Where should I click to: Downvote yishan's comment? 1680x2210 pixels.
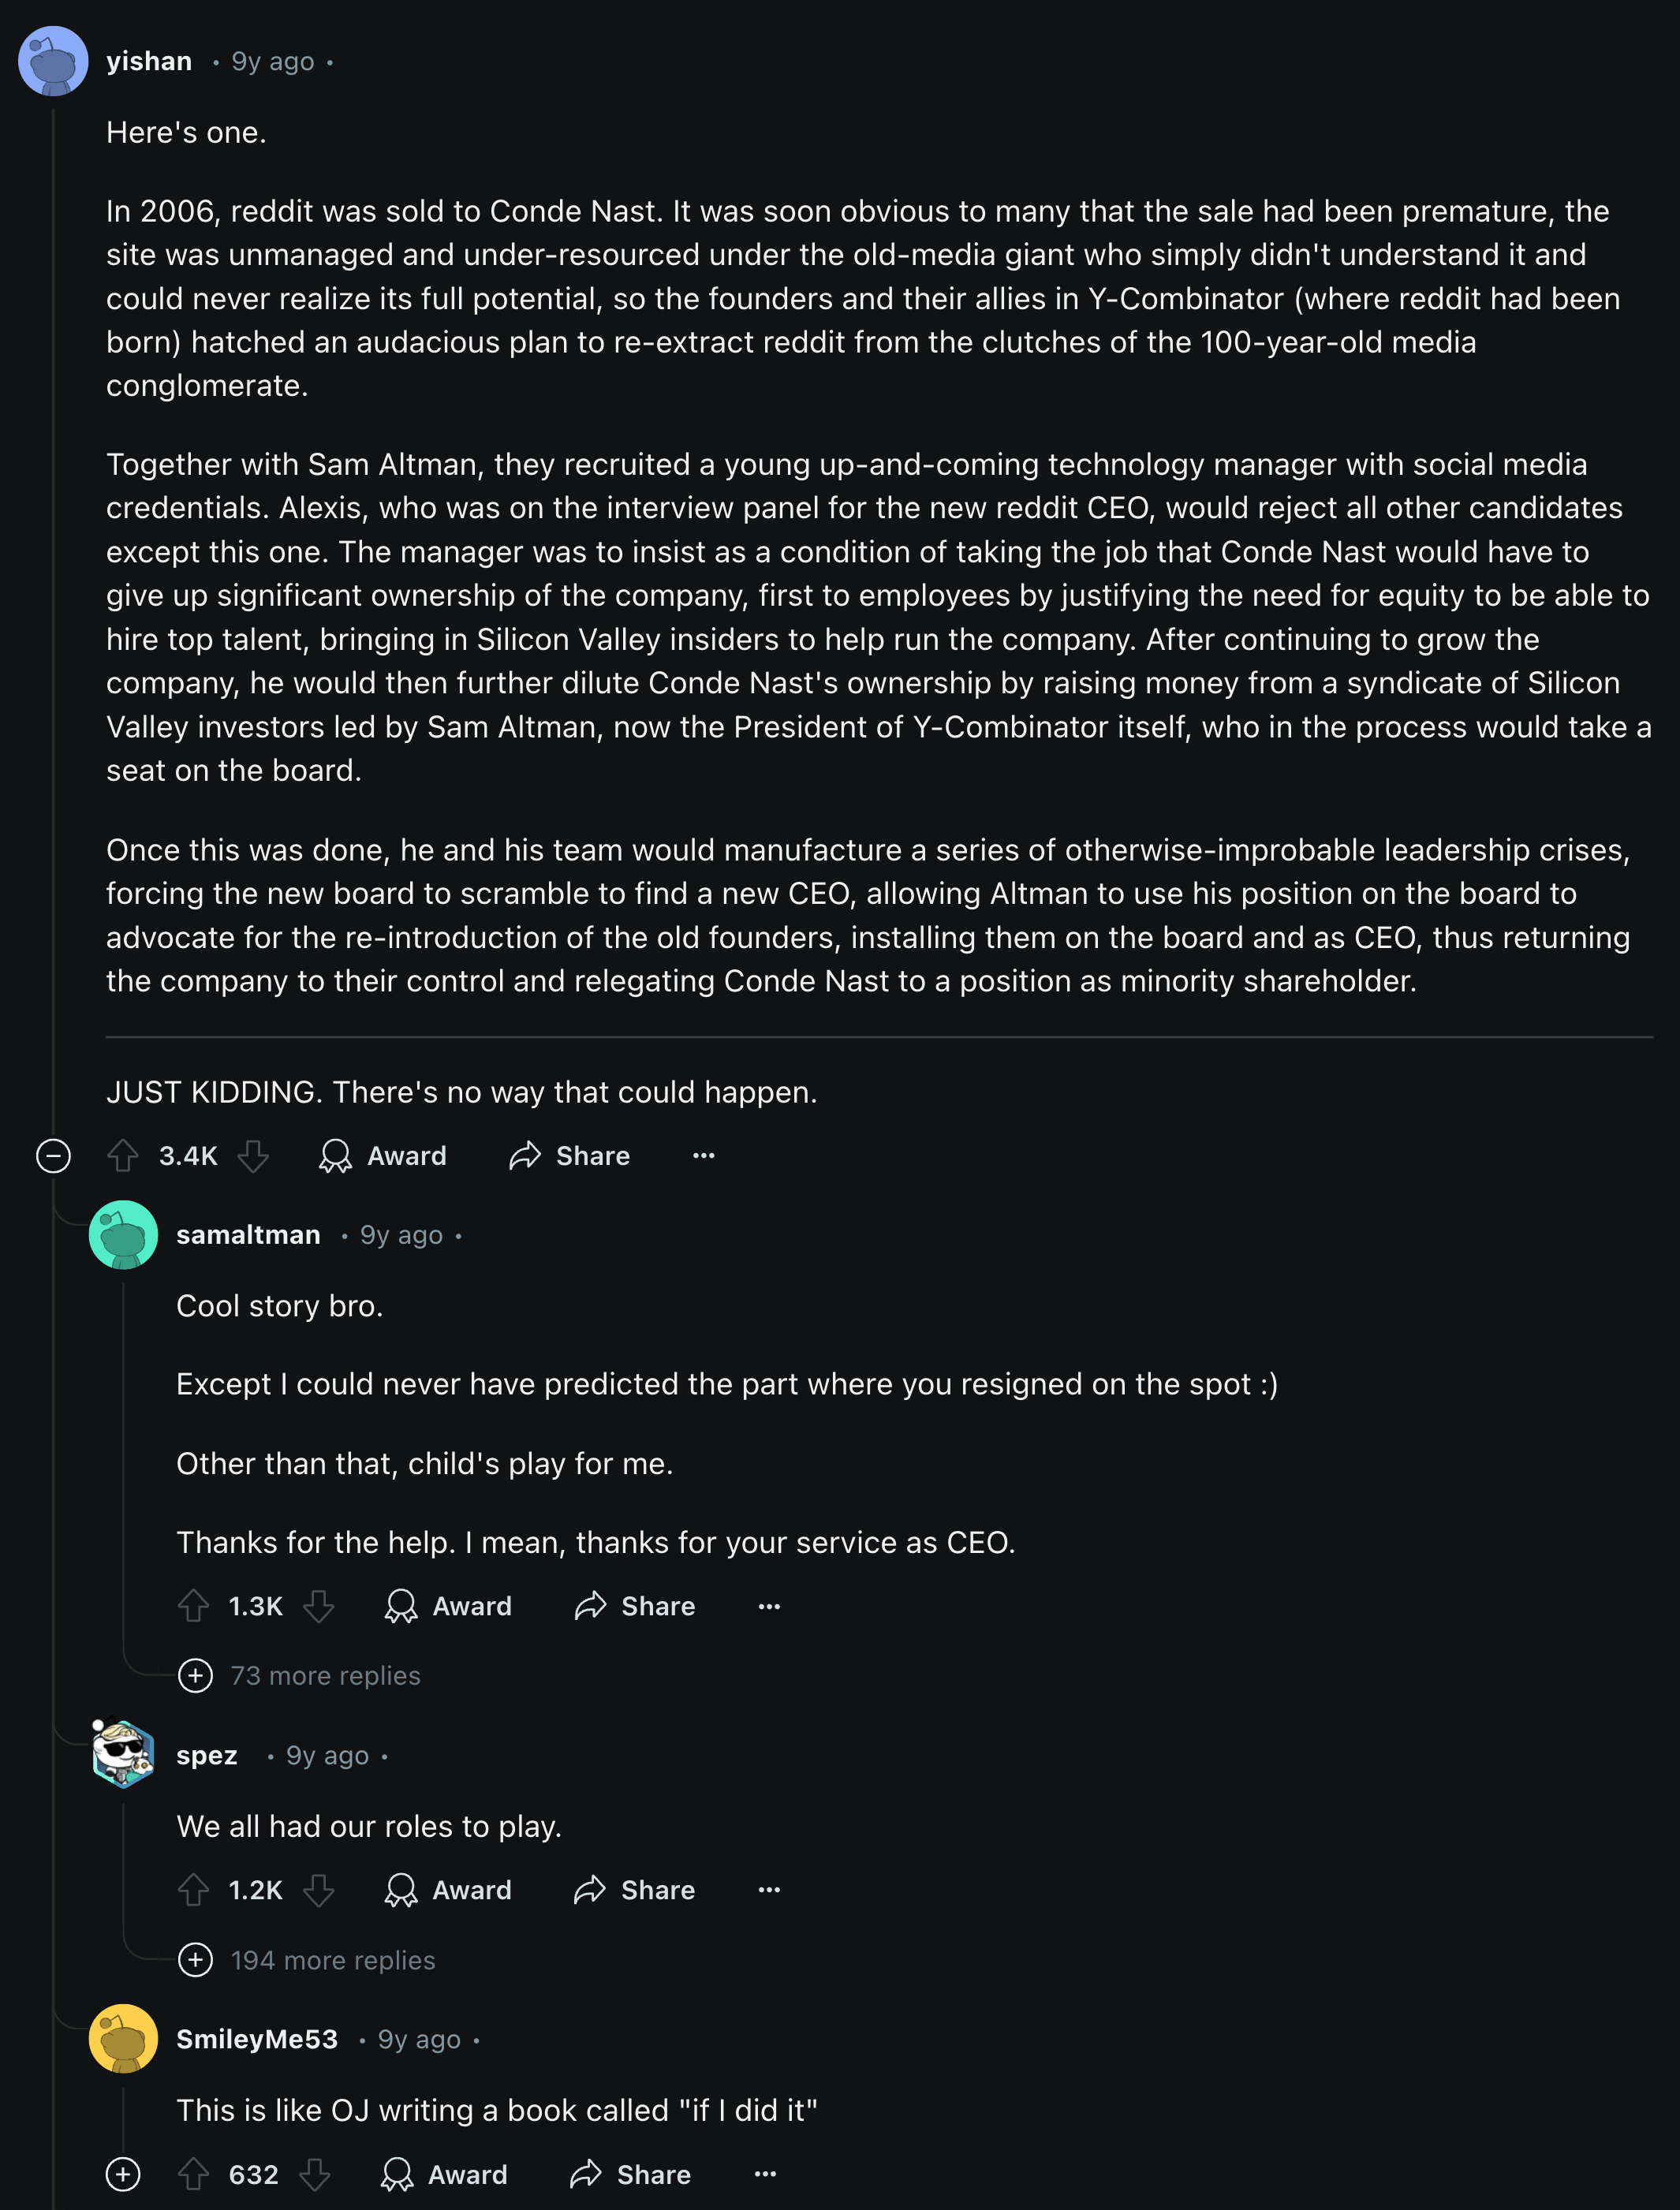253,1156
